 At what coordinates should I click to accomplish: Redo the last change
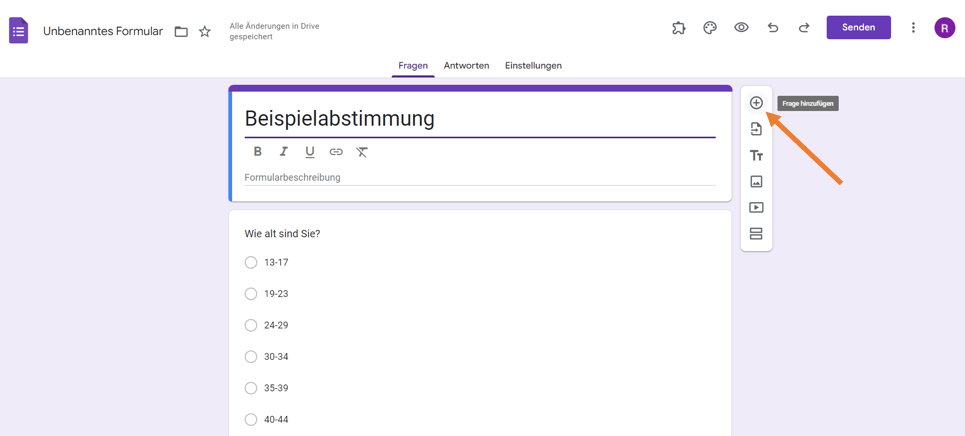click(804, 28)
